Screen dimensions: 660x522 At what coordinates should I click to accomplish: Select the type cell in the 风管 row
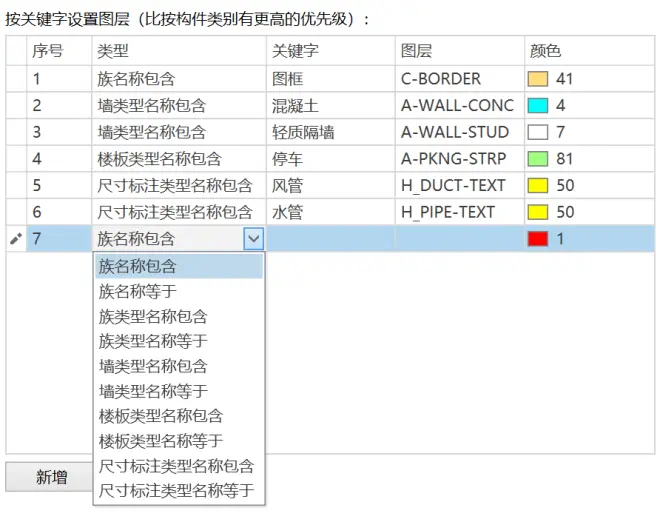pos(179,185)
